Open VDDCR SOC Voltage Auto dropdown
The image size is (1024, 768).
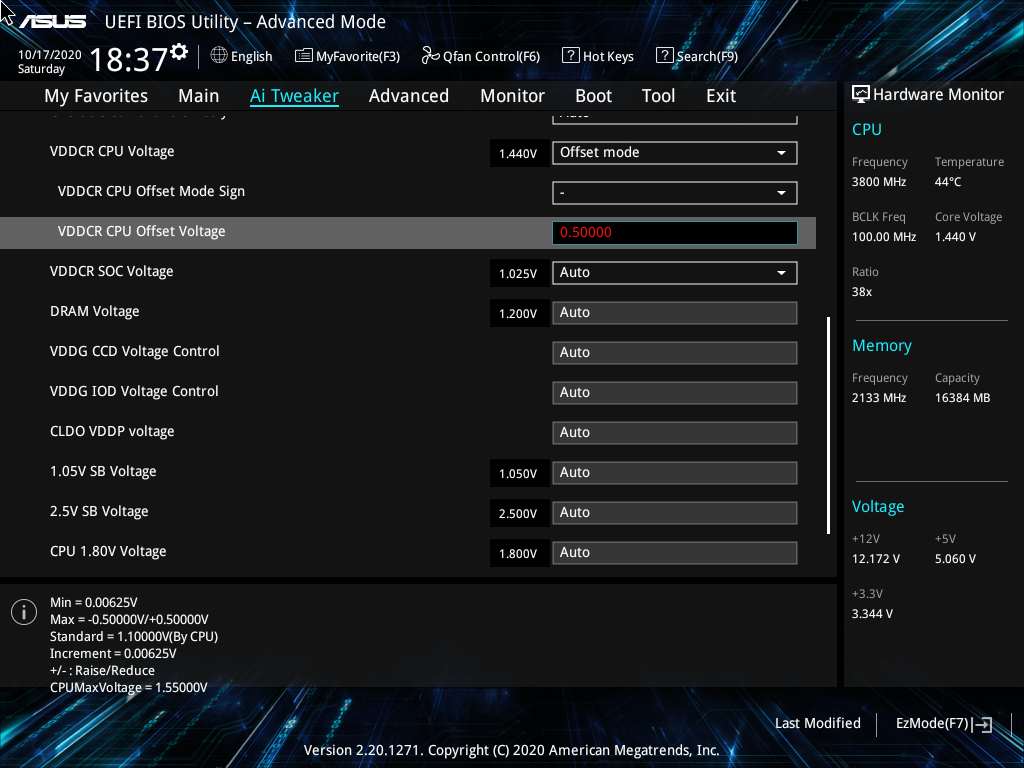point(675,273)
